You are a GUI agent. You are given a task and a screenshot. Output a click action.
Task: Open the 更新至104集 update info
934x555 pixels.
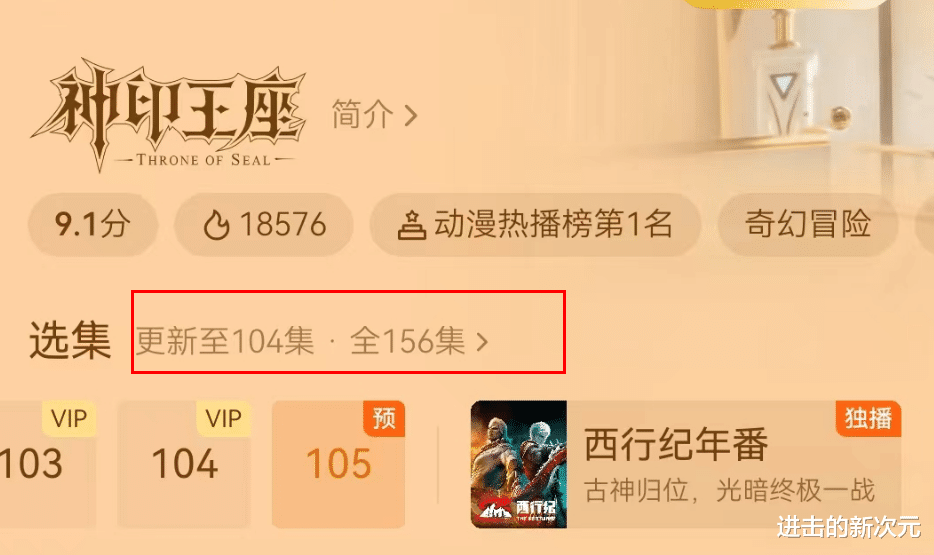(225, 341)
